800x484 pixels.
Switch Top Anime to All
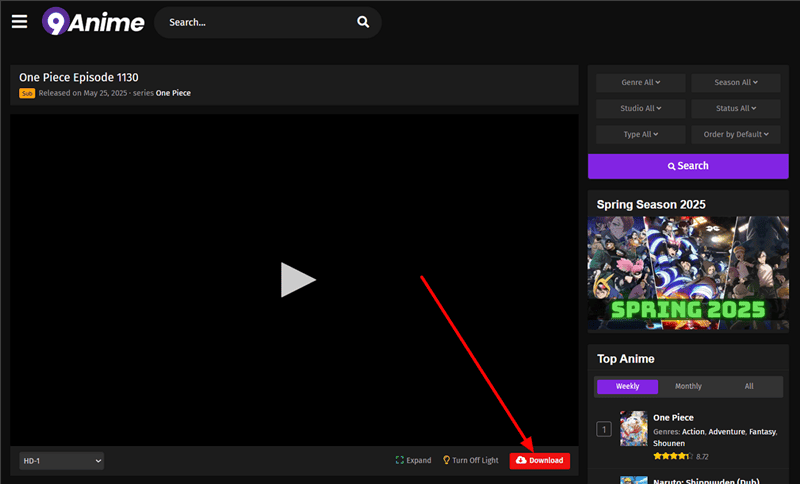tap(749, 387)
